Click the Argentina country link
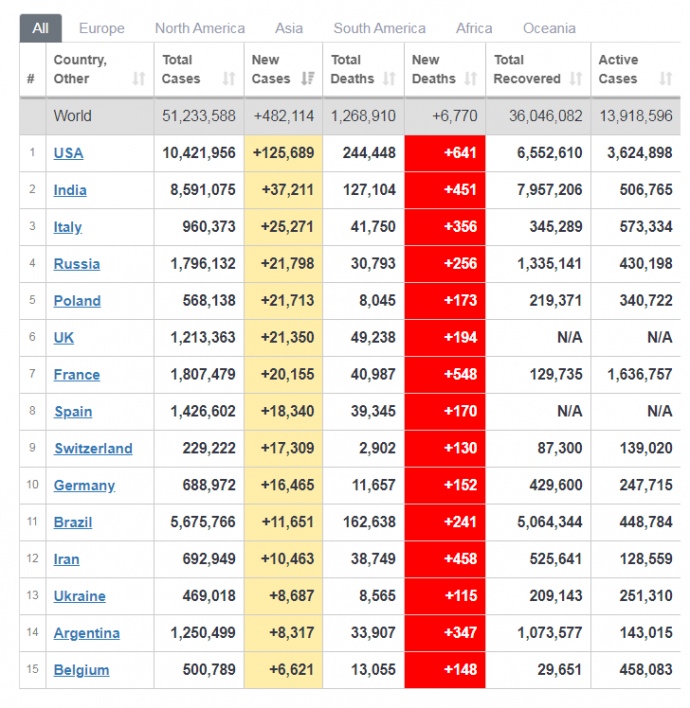 coord(86,633)
